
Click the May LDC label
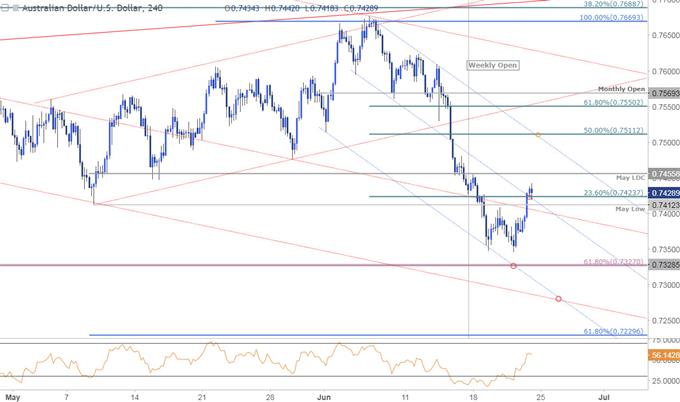(x=631, y=178)
